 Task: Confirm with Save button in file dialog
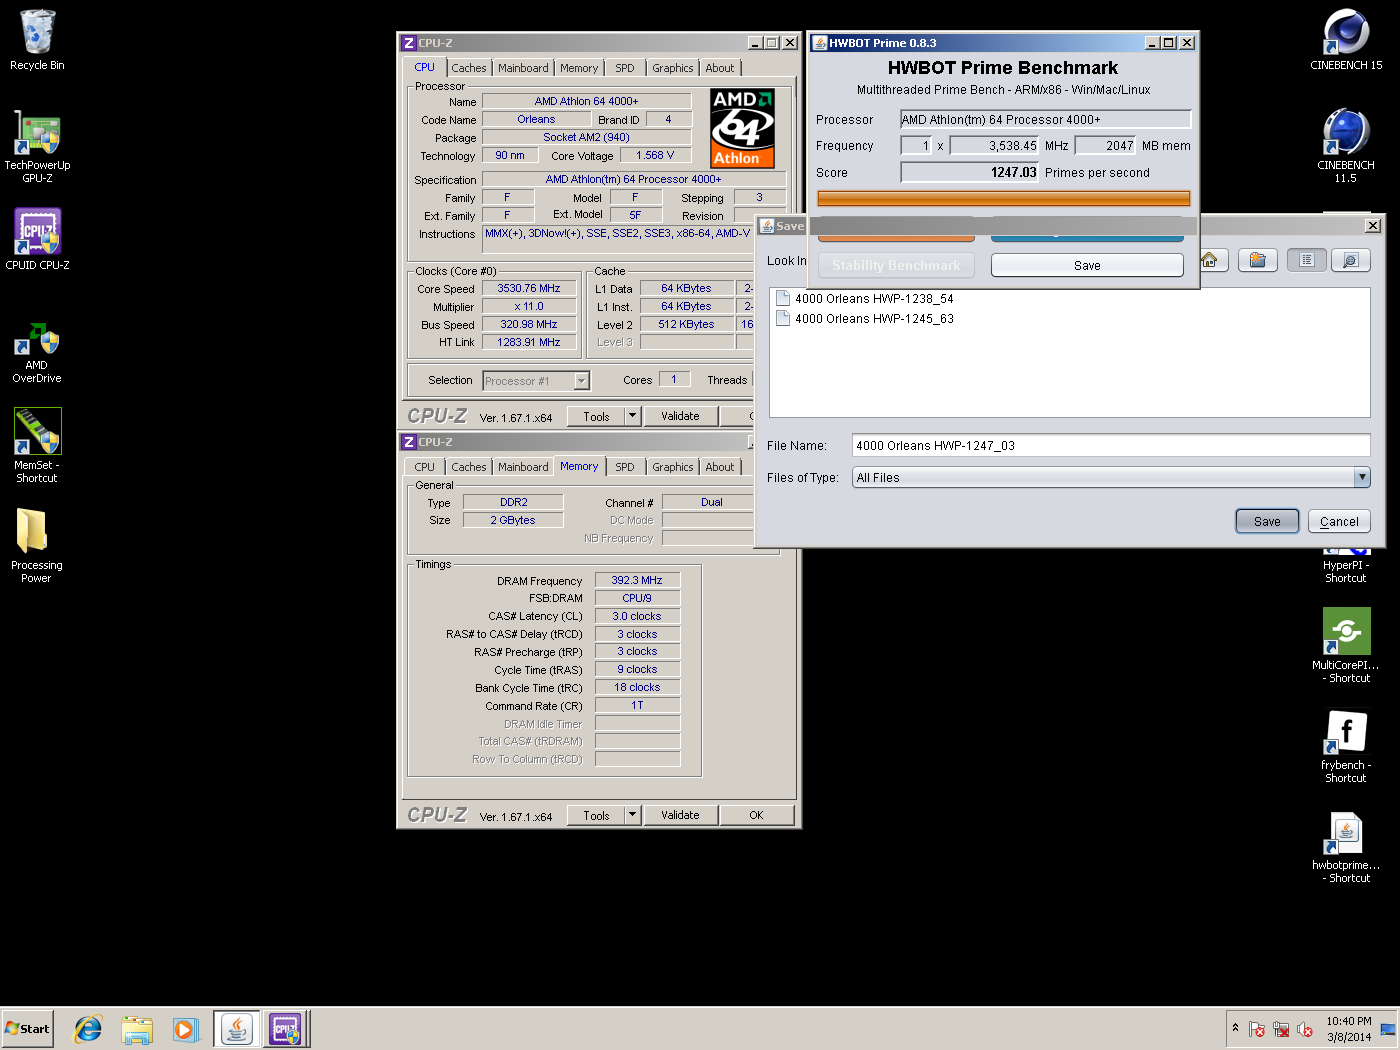click(1267, 521)
